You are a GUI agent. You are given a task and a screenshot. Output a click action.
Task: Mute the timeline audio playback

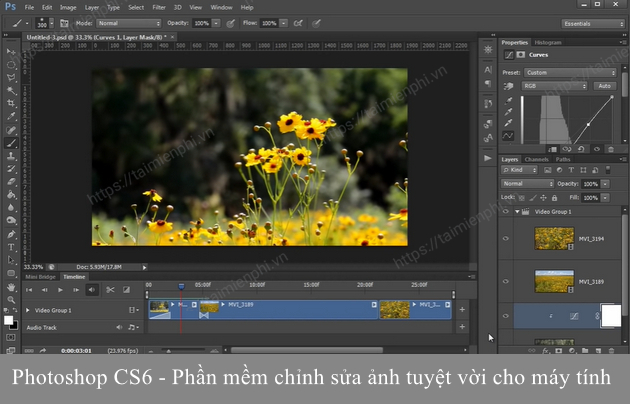[x=92, y=290]
